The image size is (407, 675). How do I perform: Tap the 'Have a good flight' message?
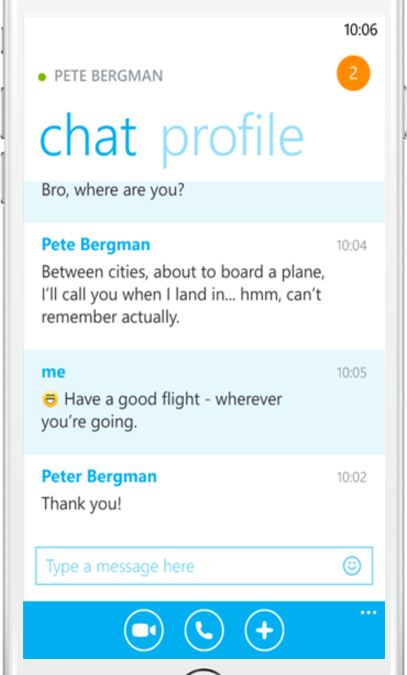tap(162, 411)
